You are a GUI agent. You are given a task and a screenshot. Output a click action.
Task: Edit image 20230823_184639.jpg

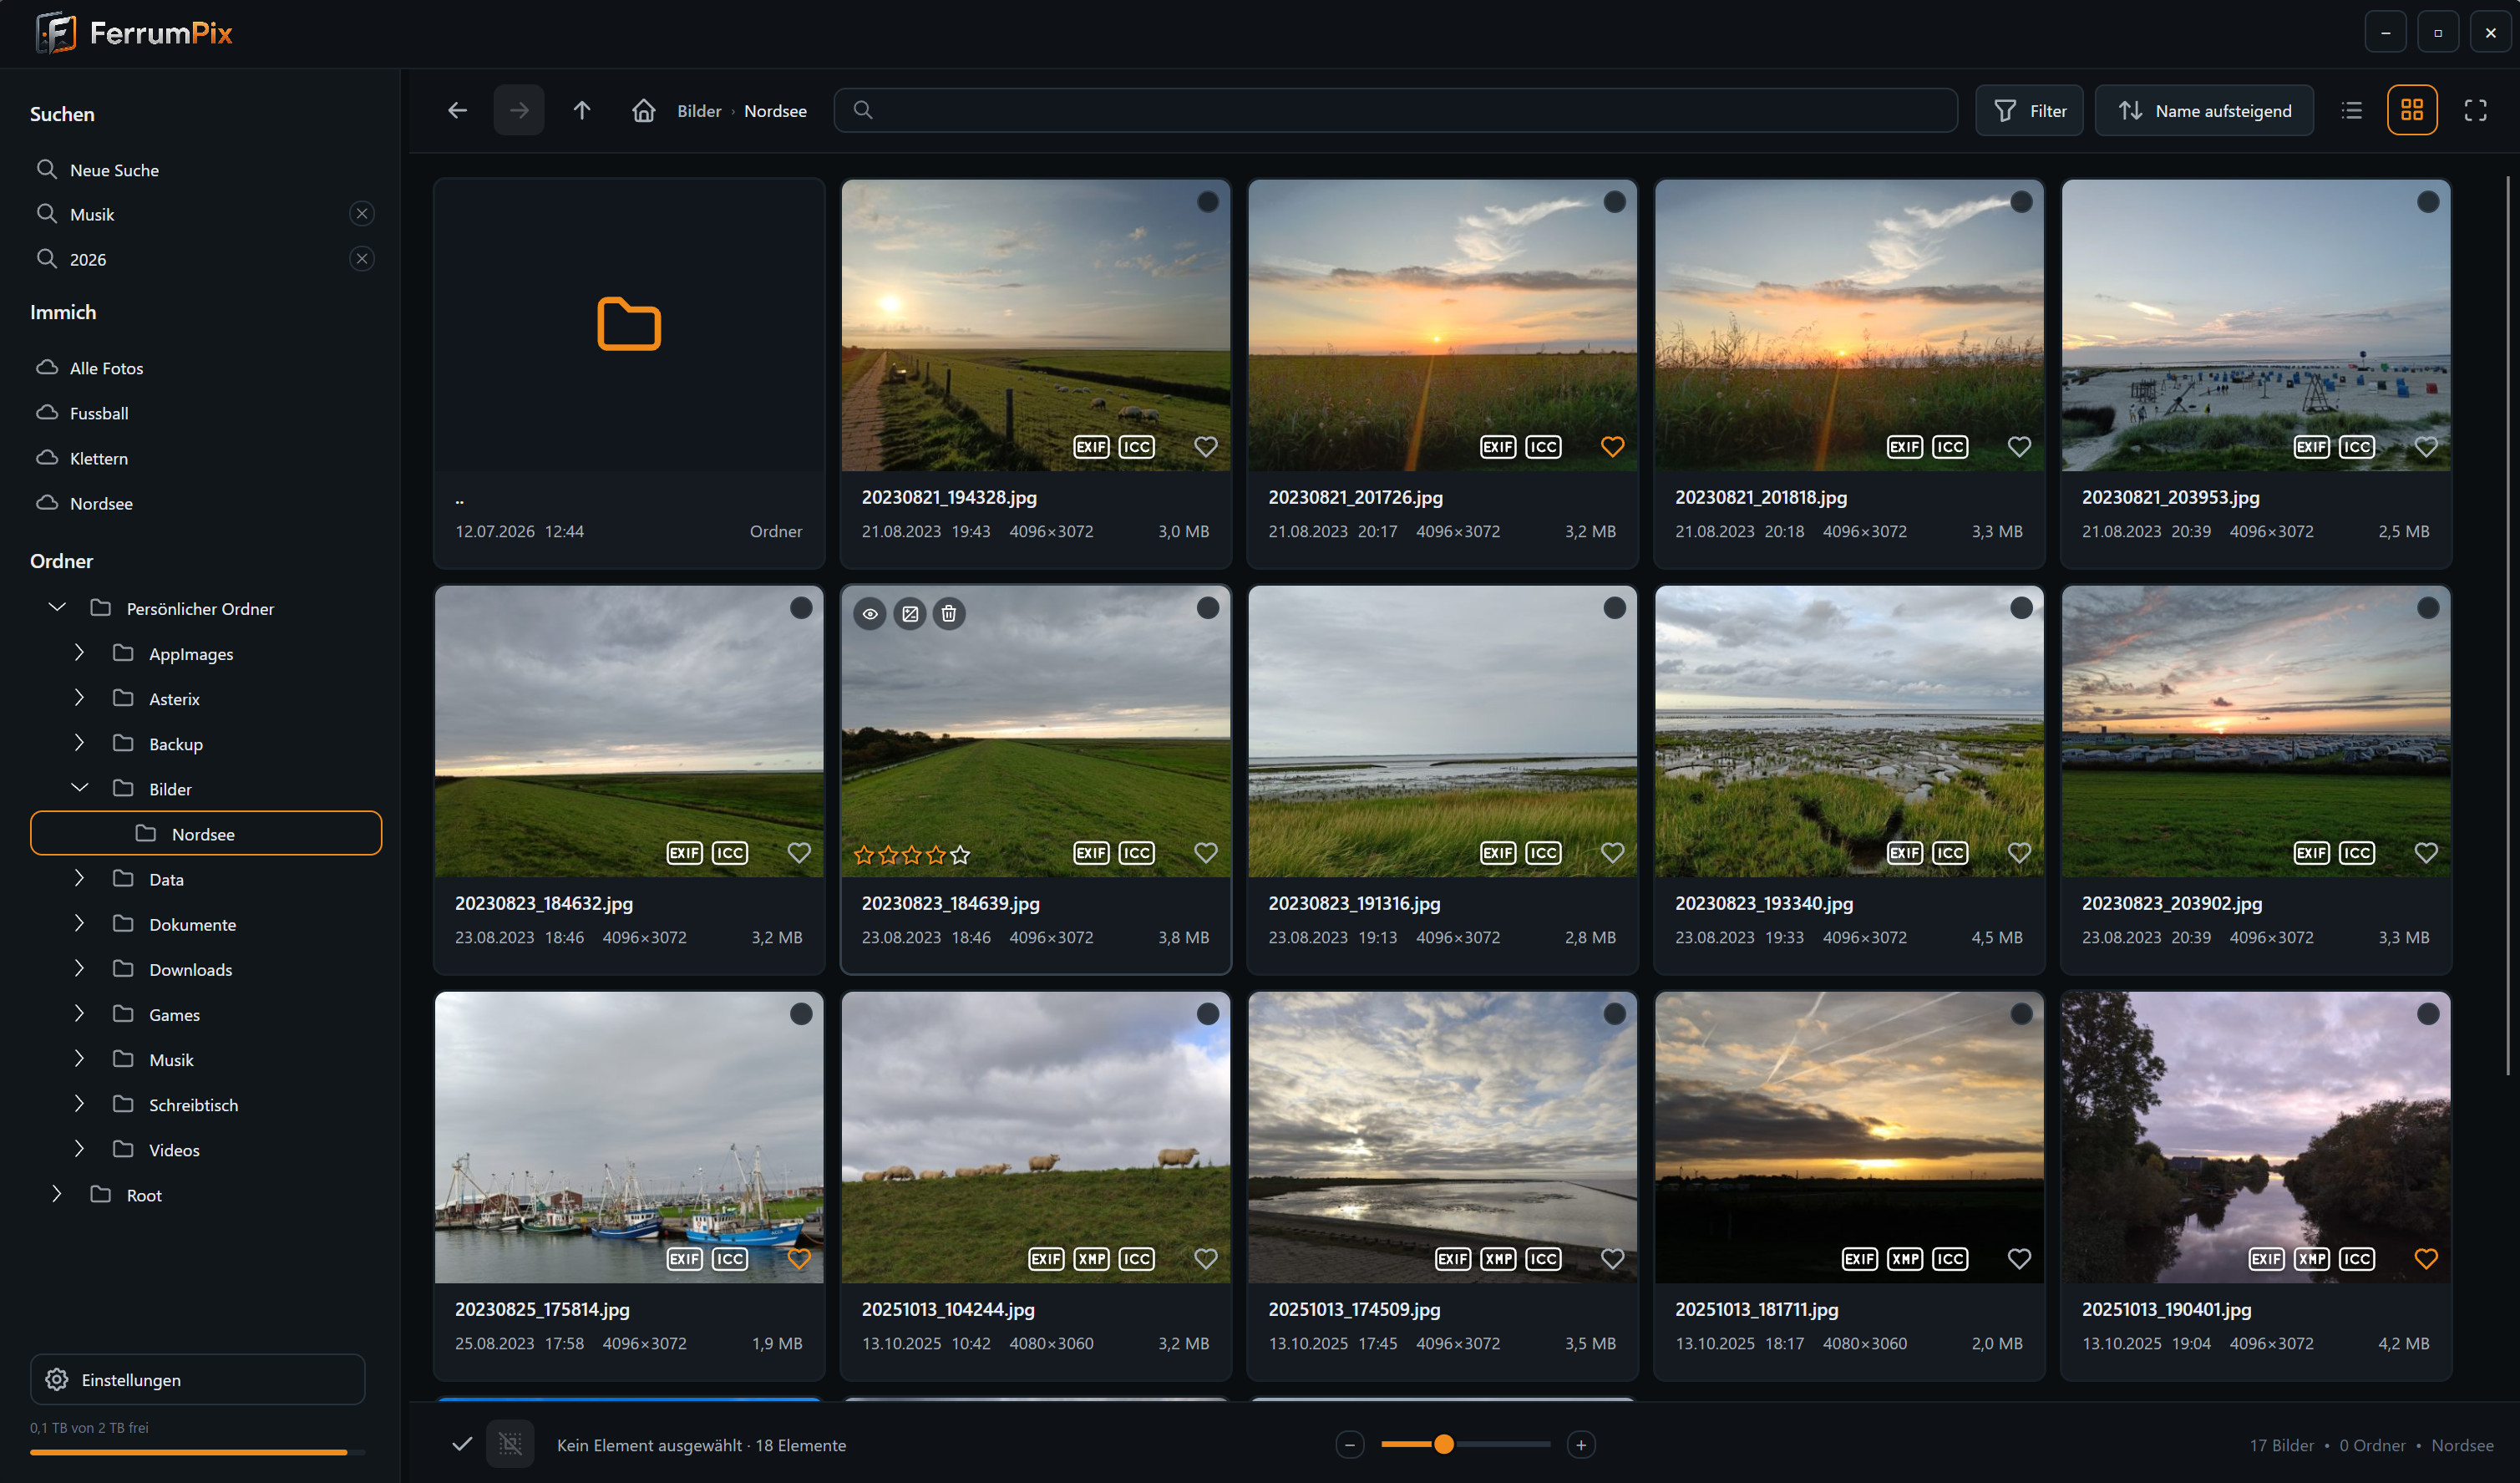pos(910,614)
